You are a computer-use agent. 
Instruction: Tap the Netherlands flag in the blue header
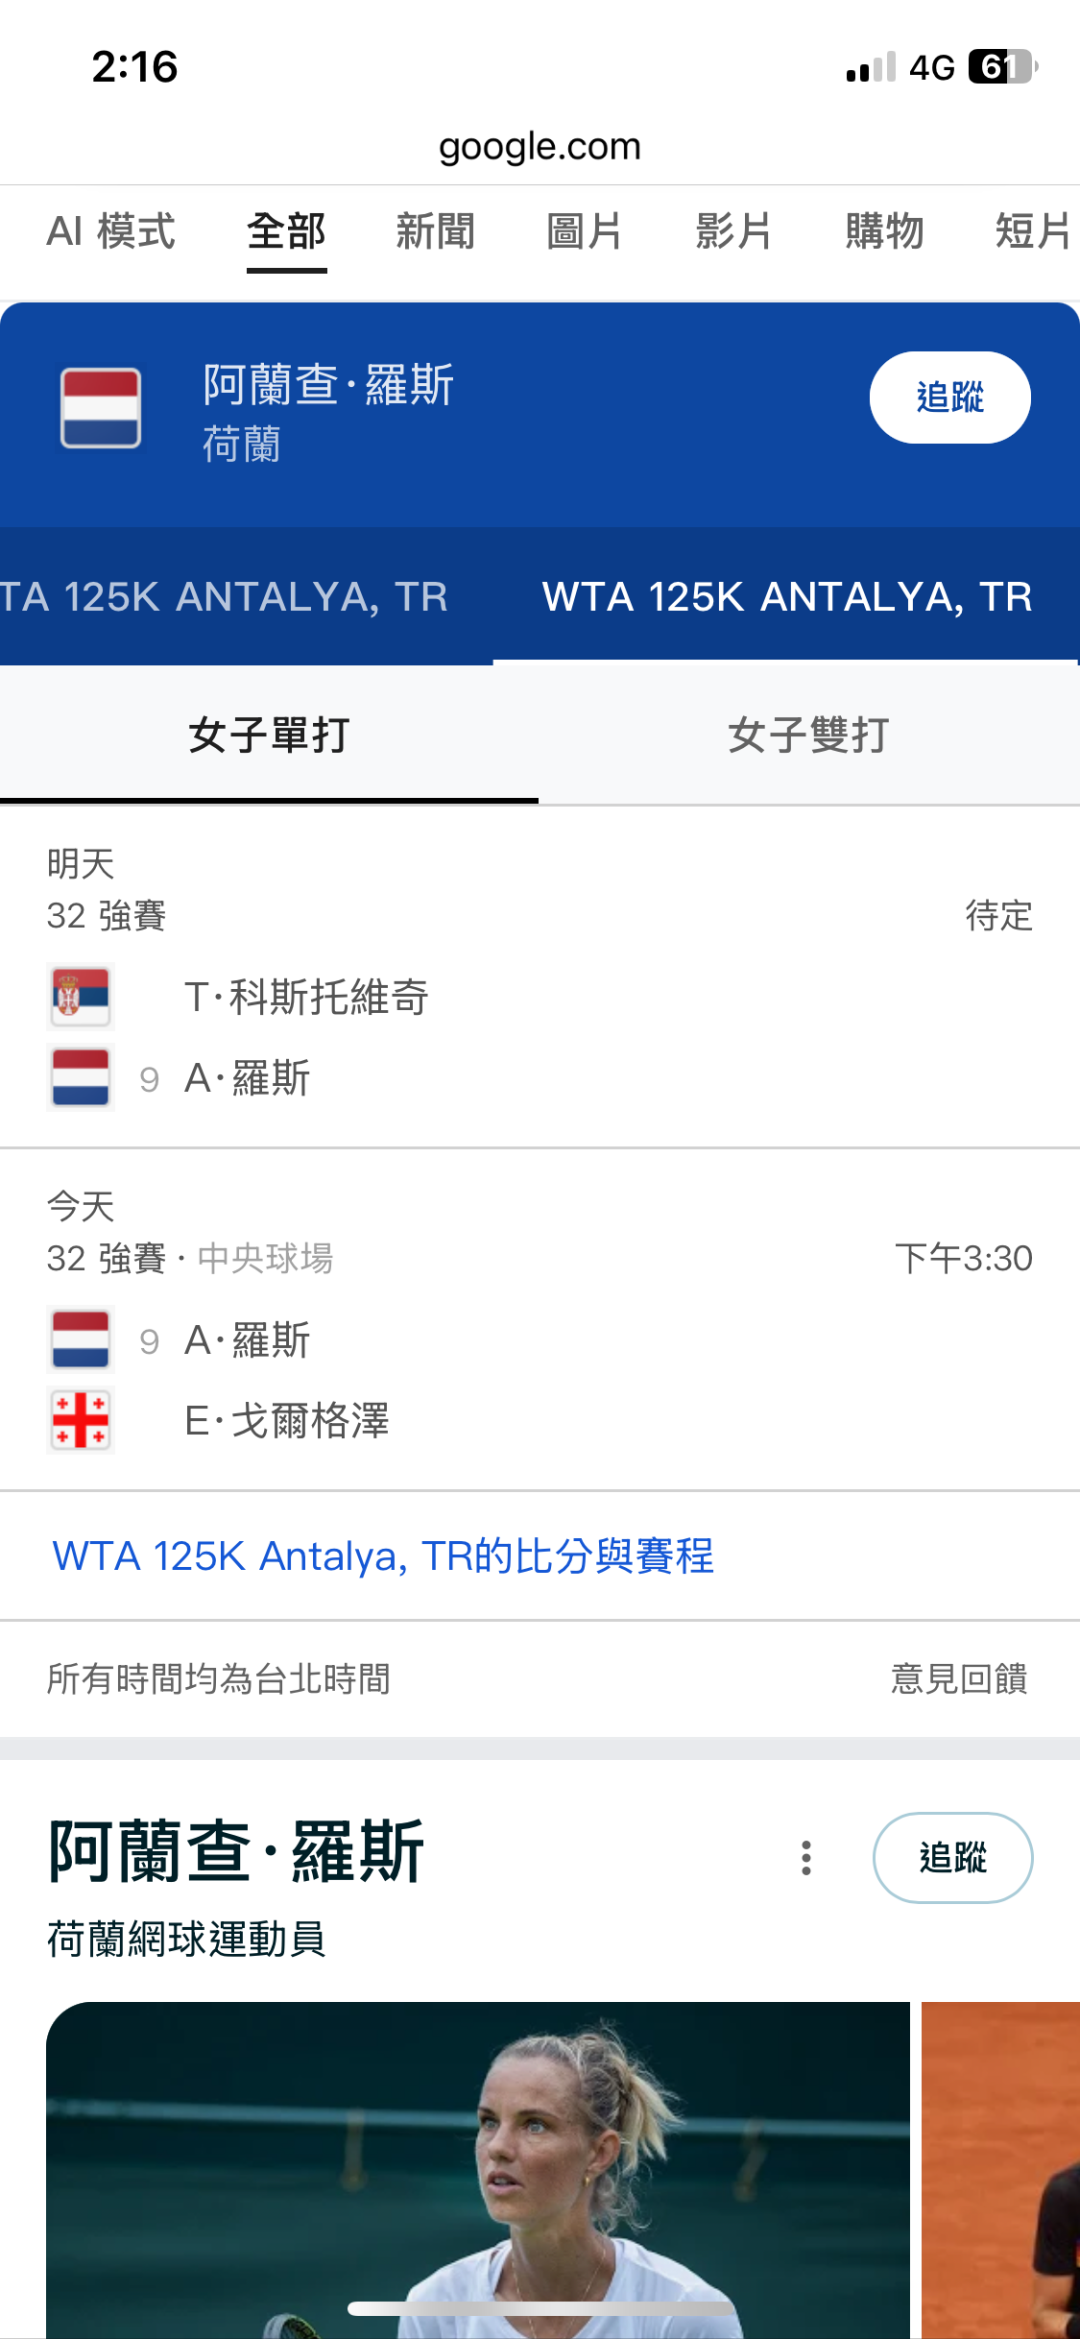[100, 408]
